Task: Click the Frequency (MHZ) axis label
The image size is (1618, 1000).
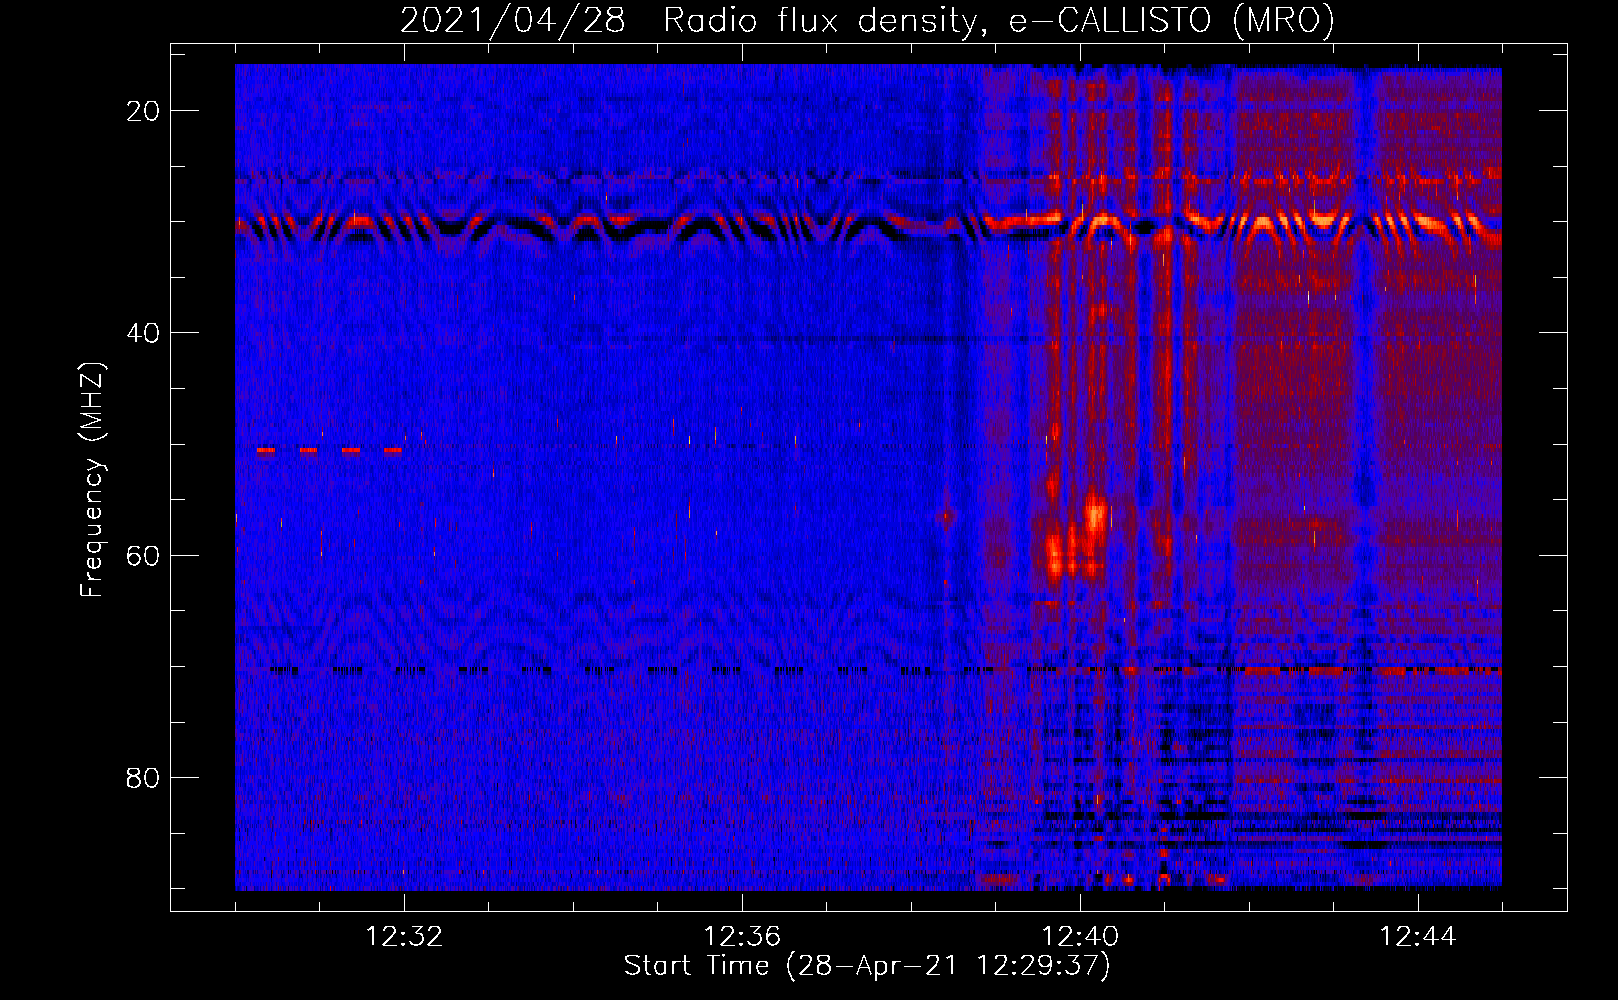Action: click(92, 480)
